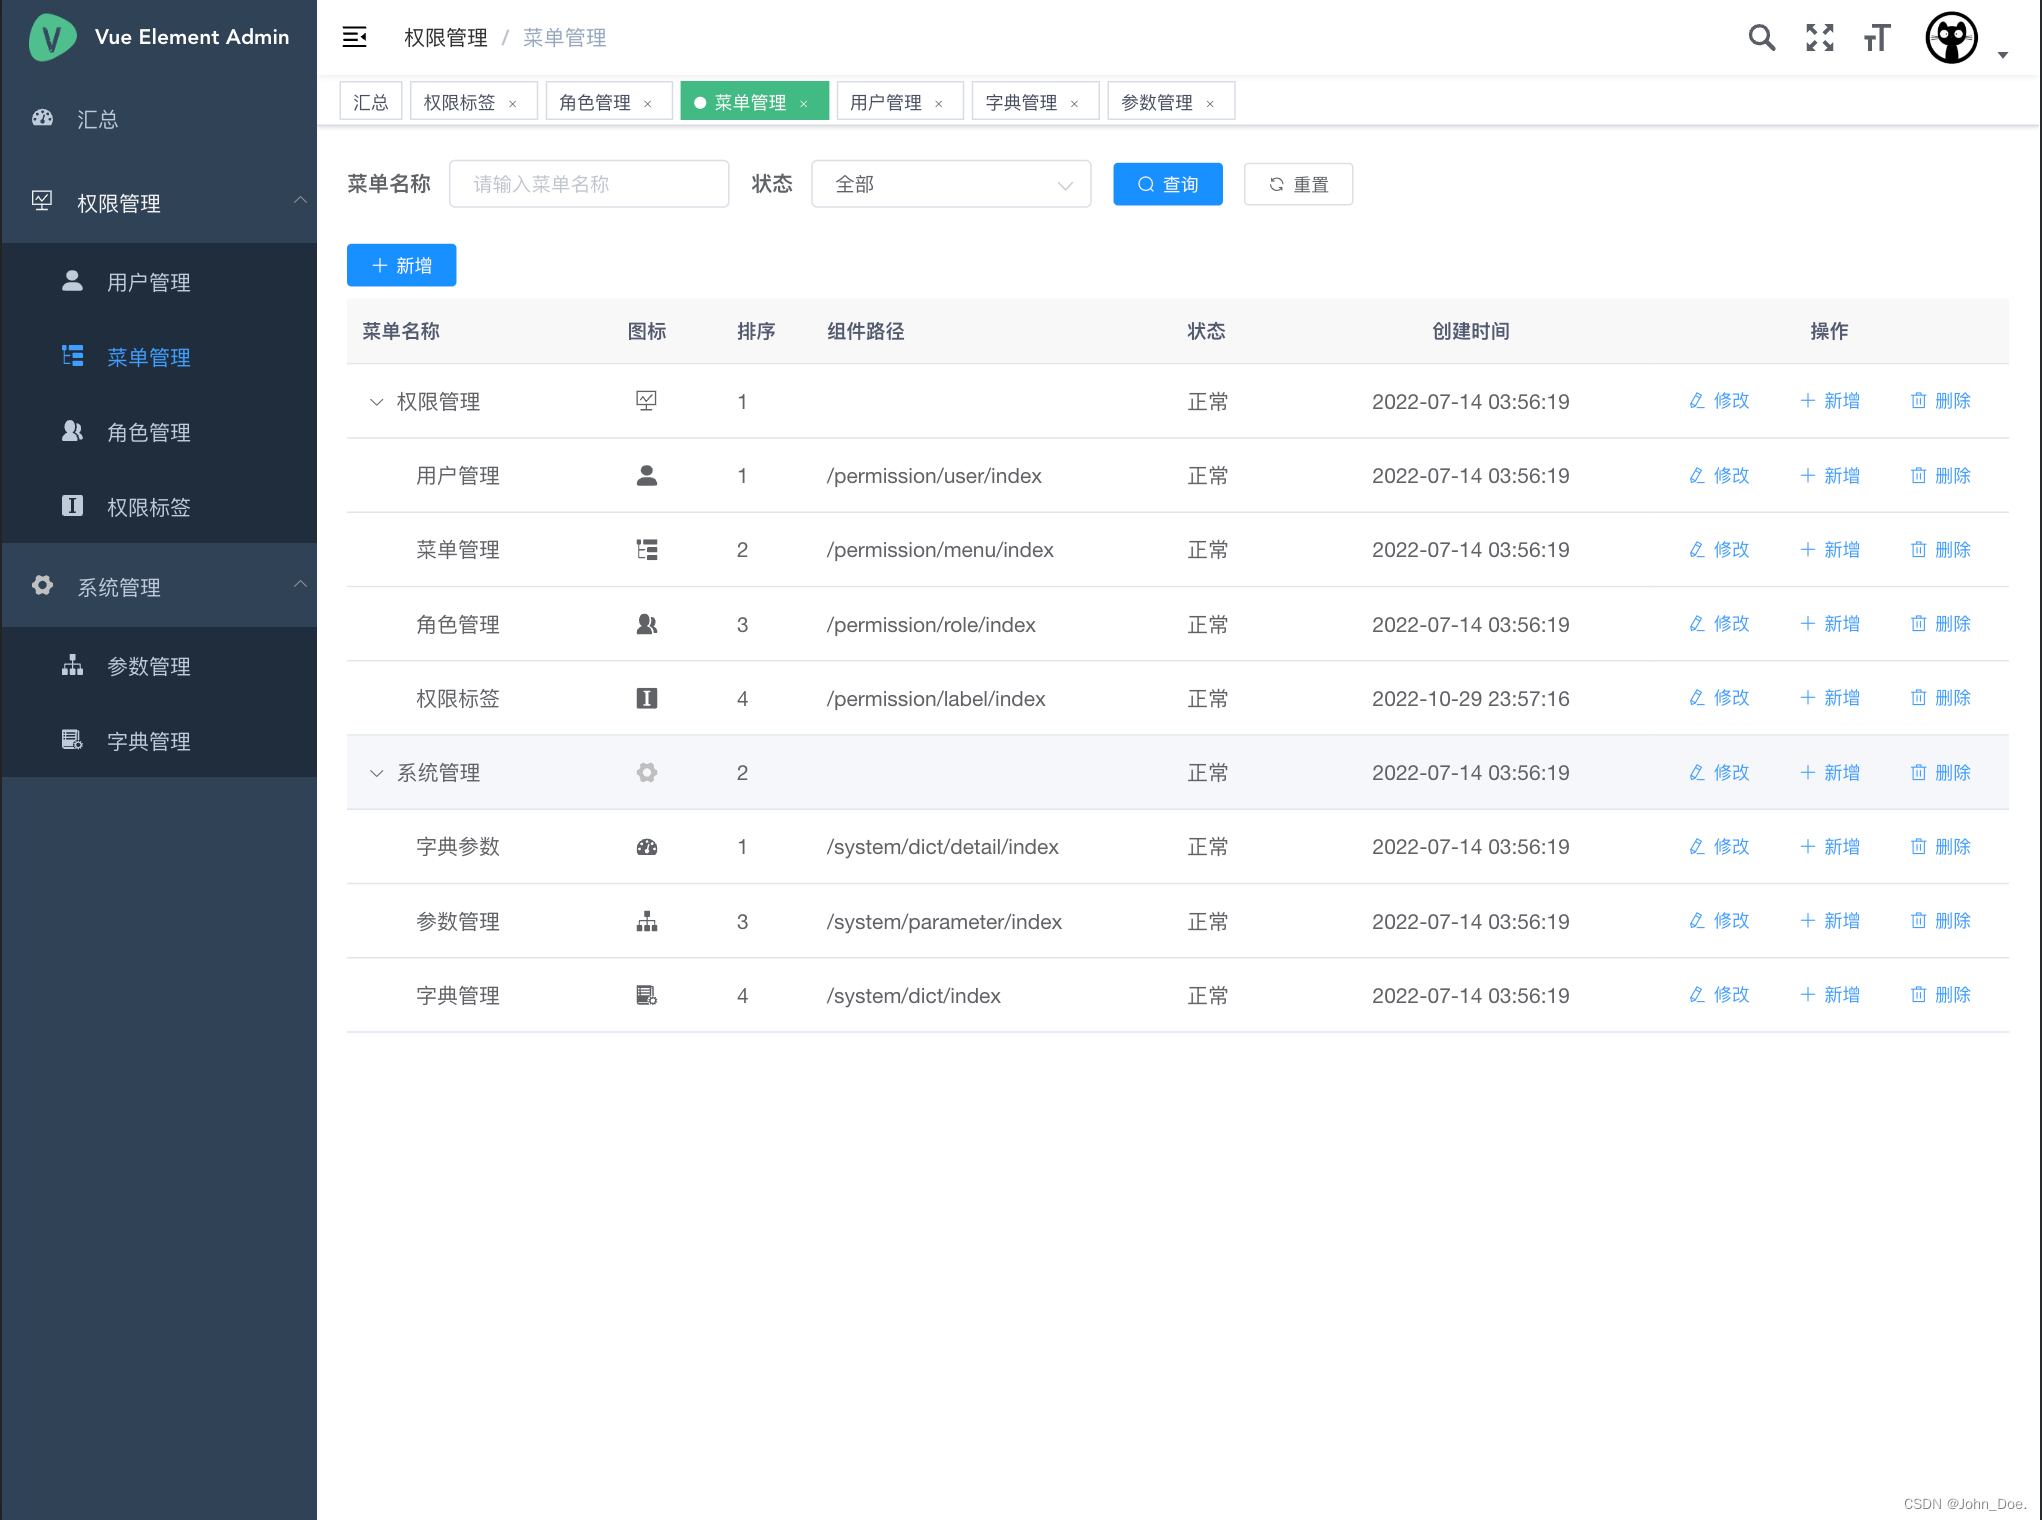Delete the 字典管理 row
This screenshot has width=2042, height=1520.
[1940, 995]
